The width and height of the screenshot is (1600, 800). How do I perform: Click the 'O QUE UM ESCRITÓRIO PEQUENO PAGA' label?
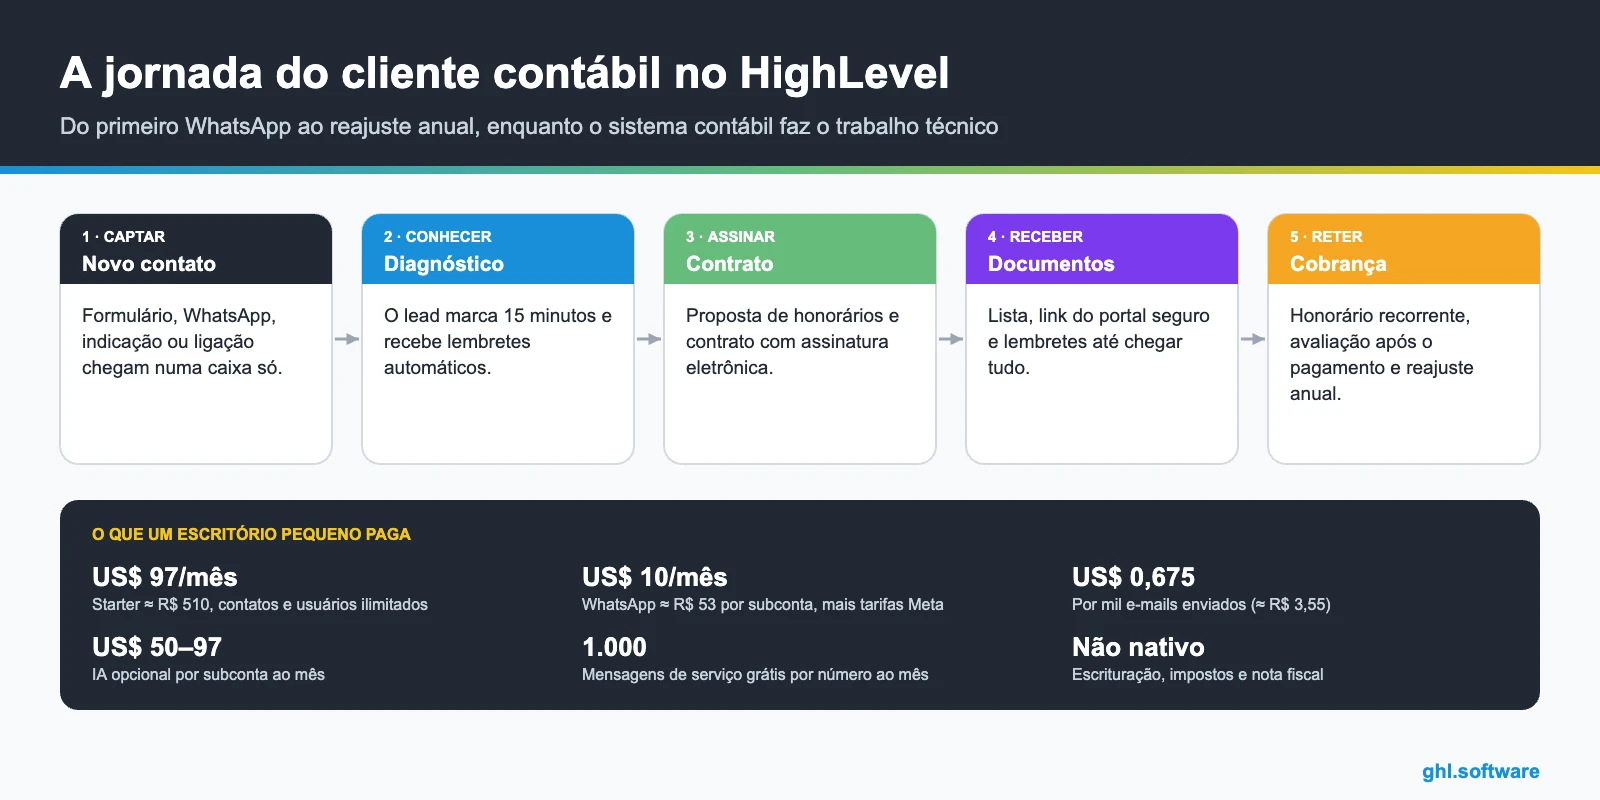pyautogui.click(x=251, y=534)
